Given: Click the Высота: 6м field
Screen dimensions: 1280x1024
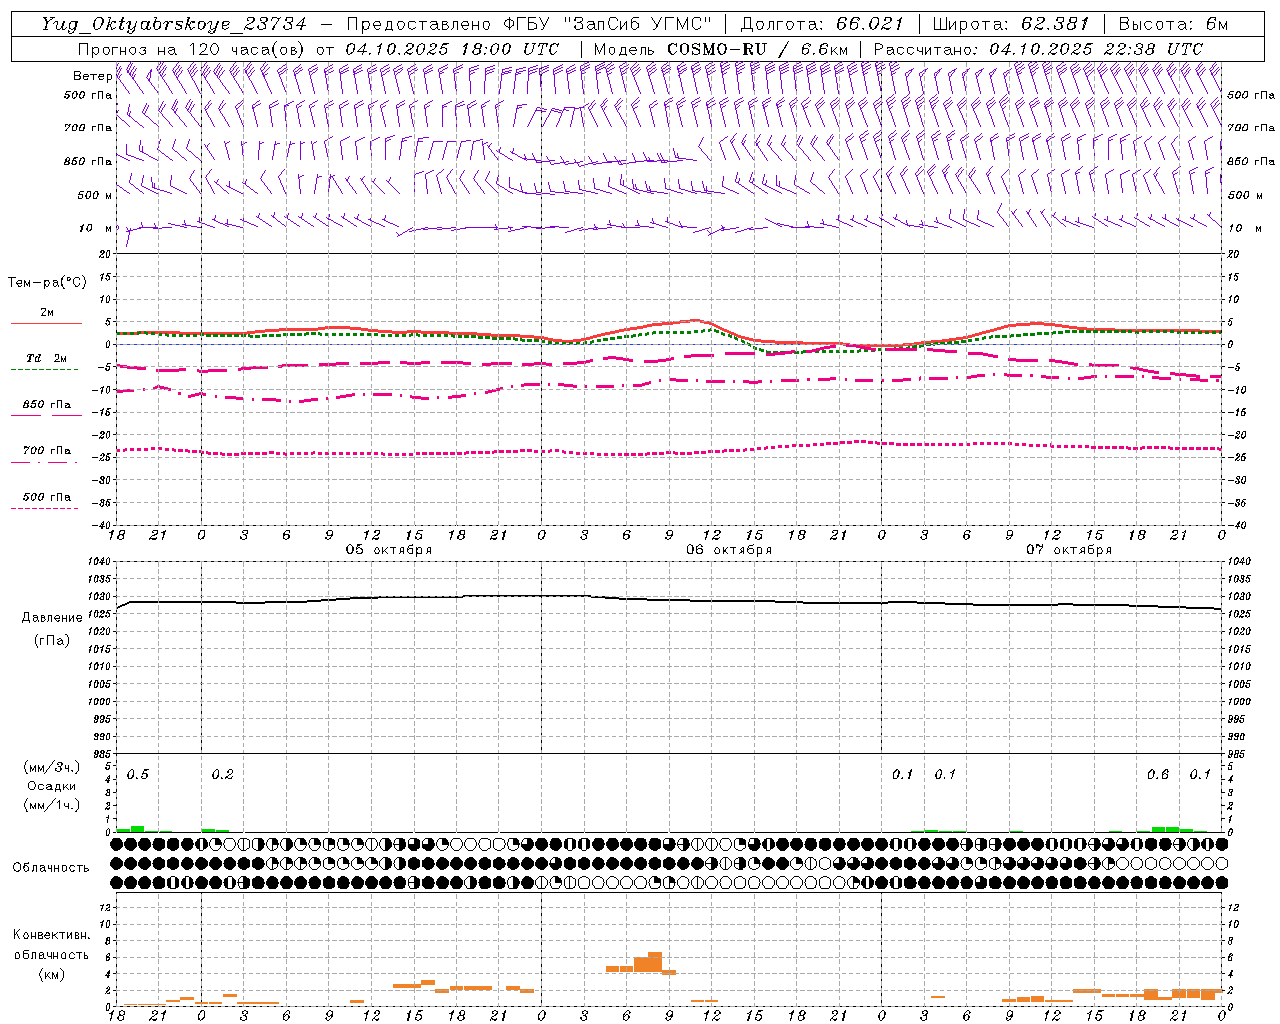Looking at the screenshot, I should point(1173,24).
